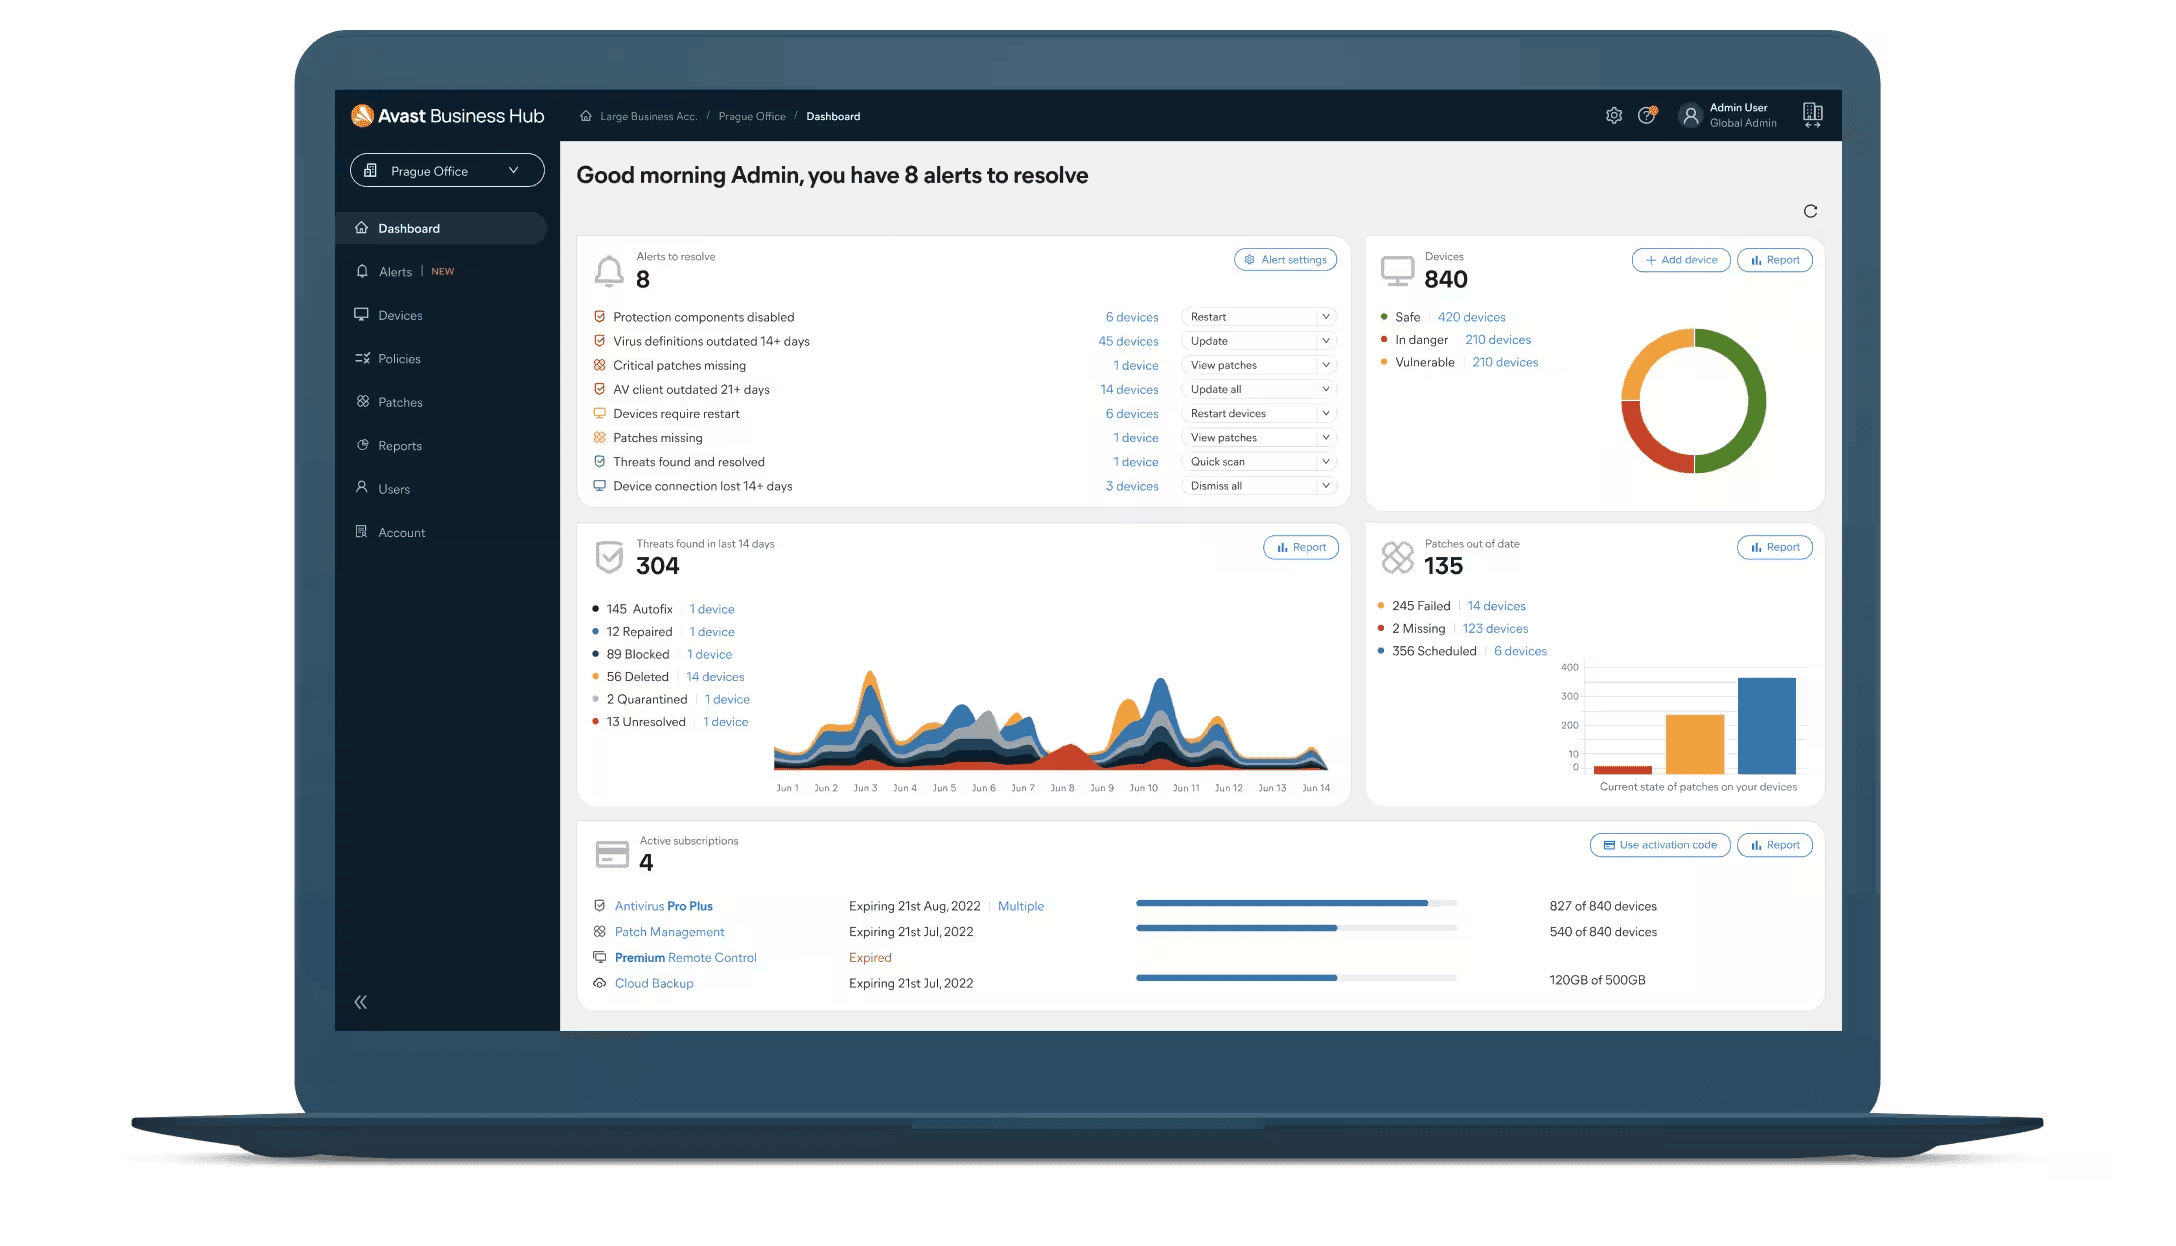Image resolution: width=2176 pixels, height=1246 pixels.
Task: Click patch icon beside Patch Management subscription
Action: 600,931
